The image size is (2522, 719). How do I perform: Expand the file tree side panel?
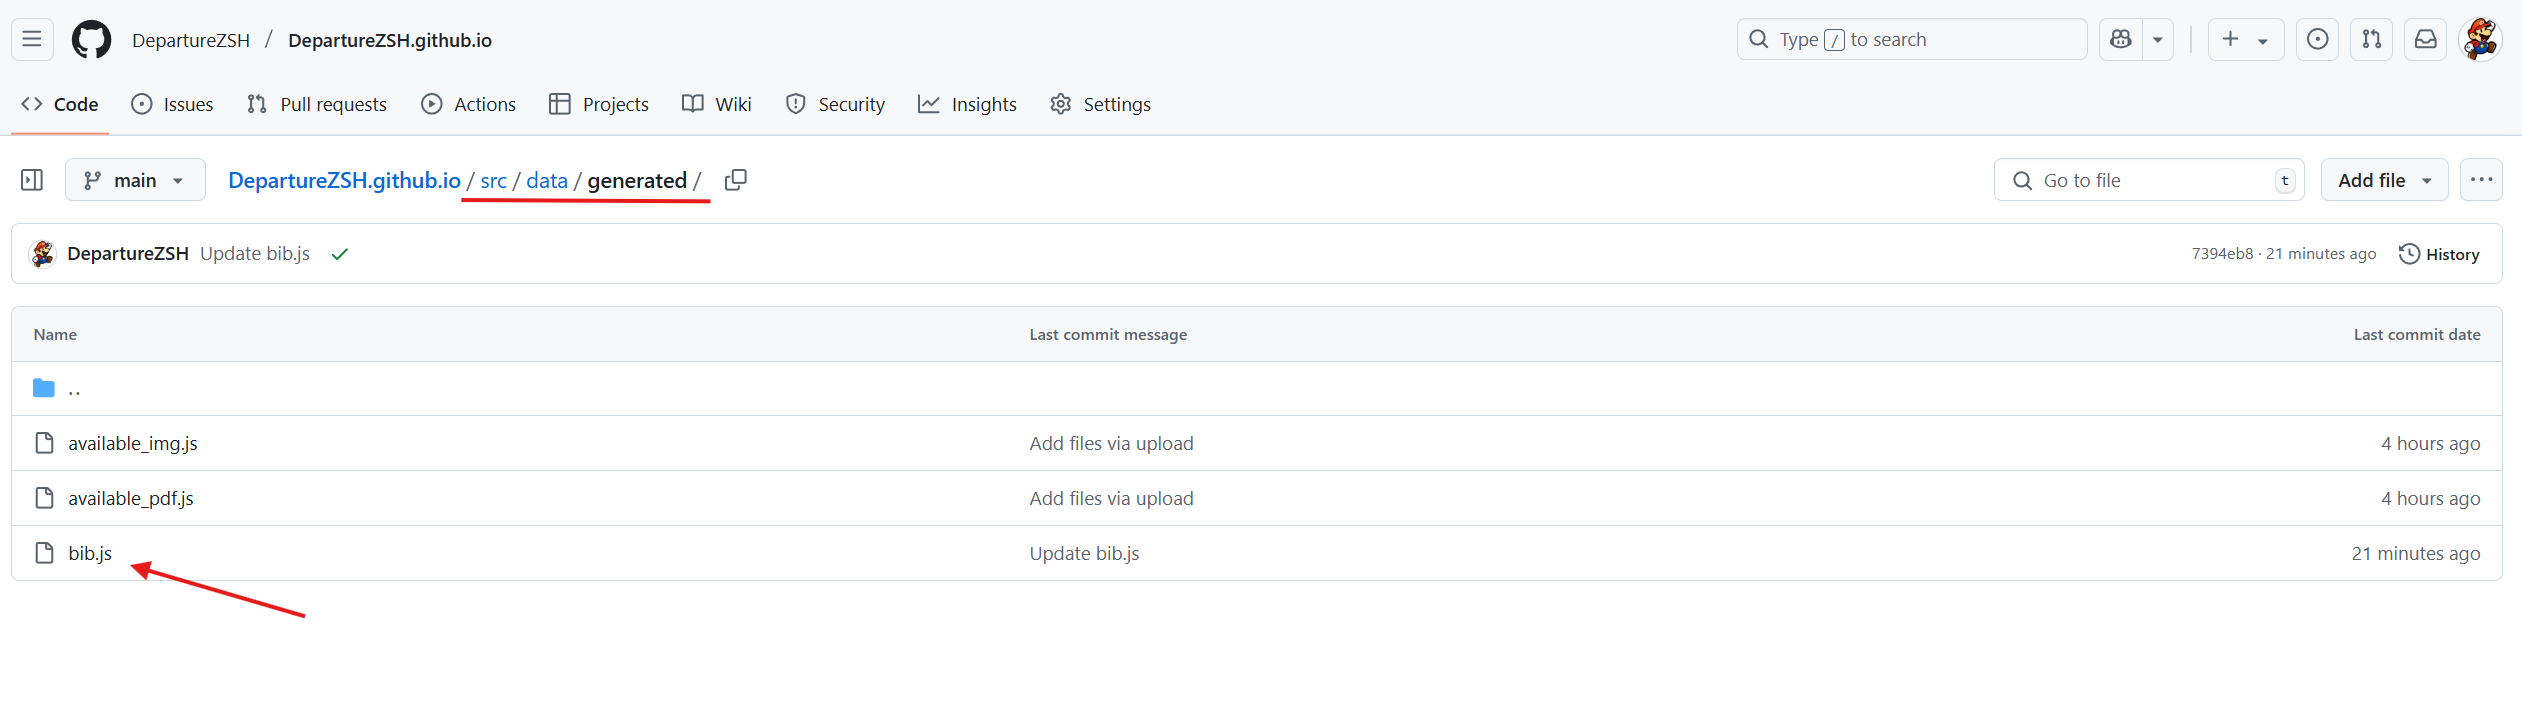pos(32,180)
